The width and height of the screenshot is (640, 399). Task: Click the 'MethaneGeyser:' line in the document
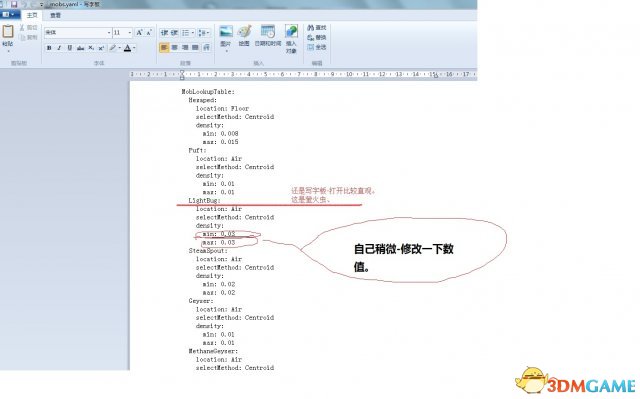tap(213, 351)
